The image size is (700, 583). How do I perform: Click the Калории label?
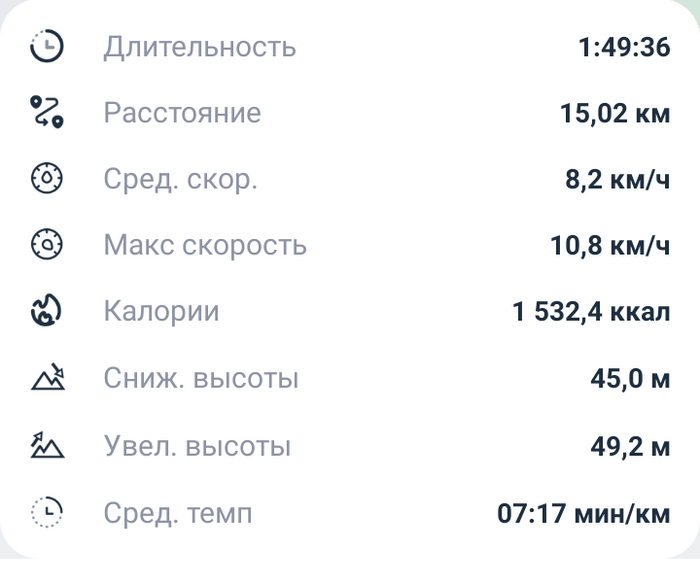coord(161,312)
